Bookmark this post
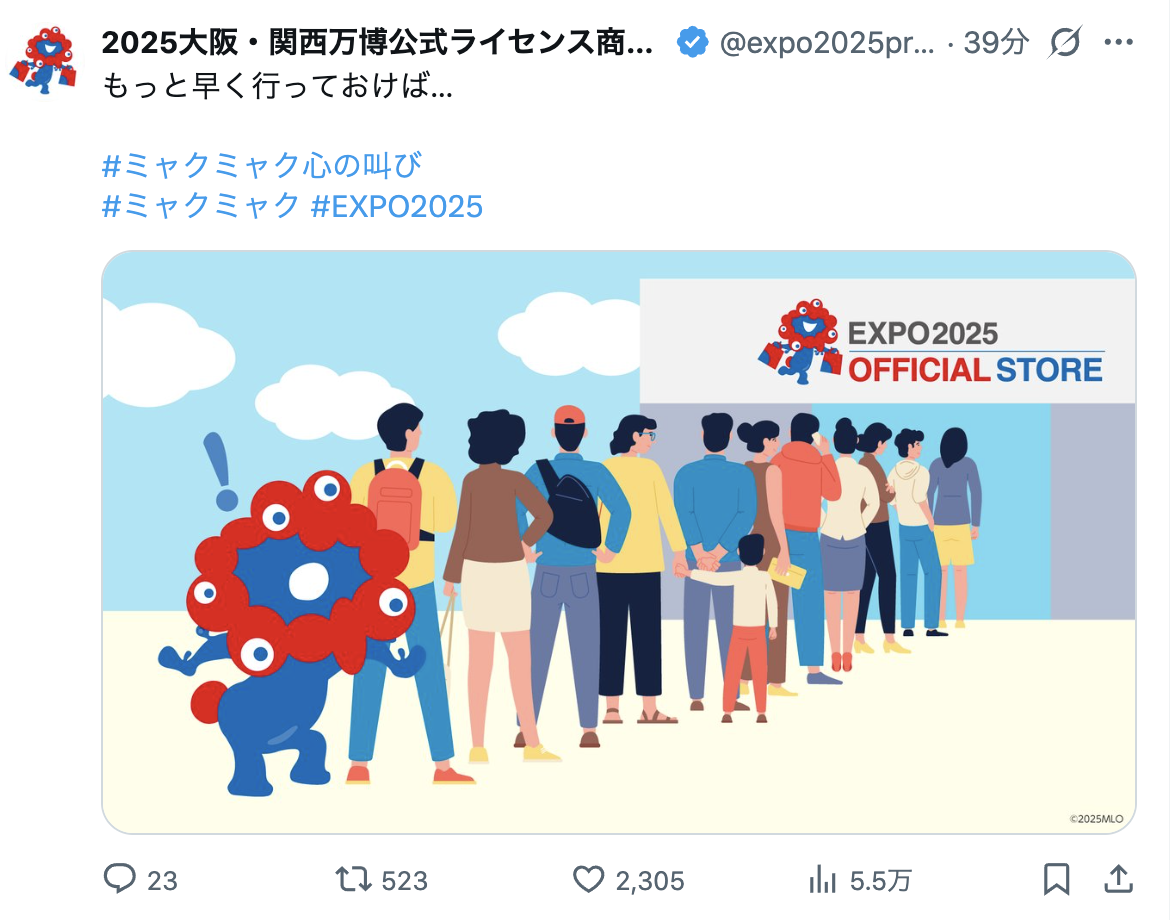 [x=1056, y=879]
